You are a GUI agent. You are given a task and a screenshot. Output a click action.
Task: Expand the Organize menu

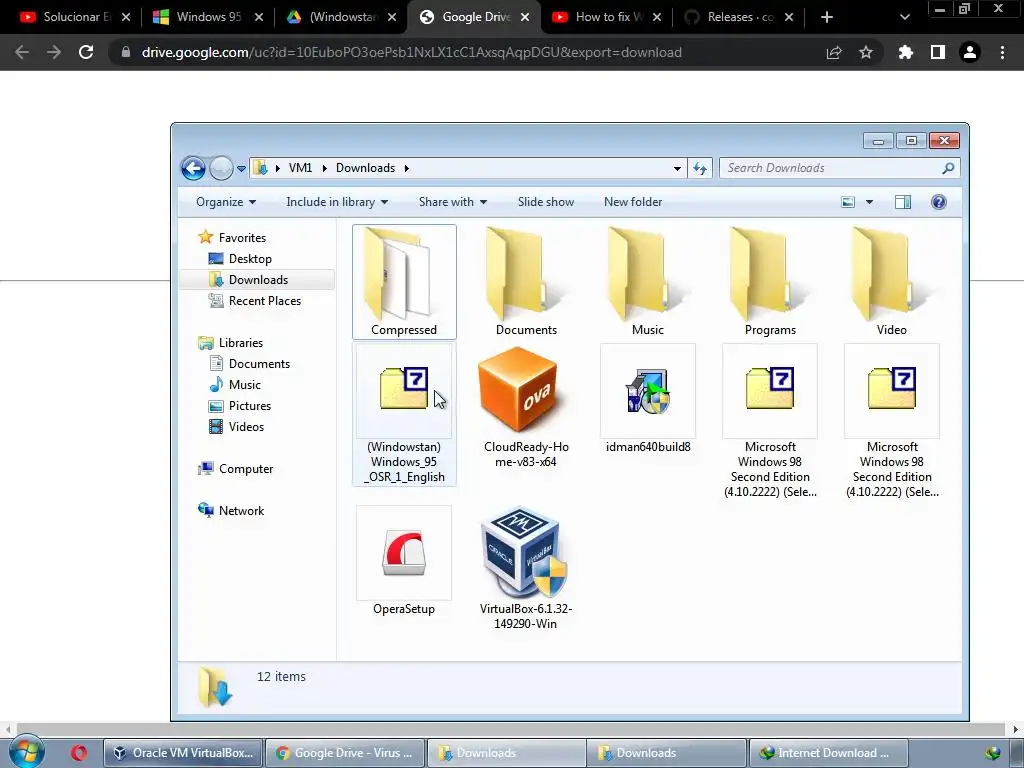(x=226, y=202)
